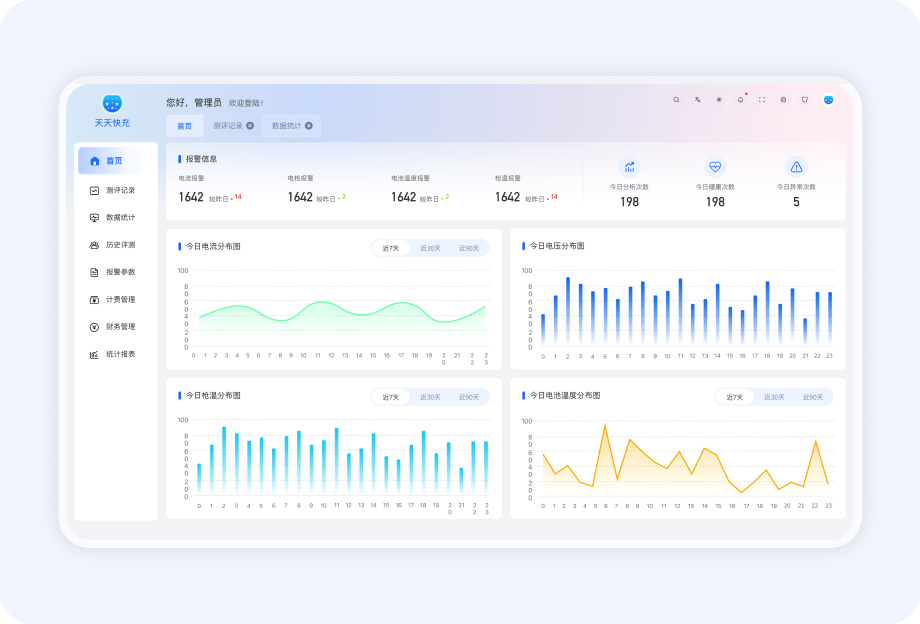
Task: Open the settings gear icon
Action: [783, 100]
